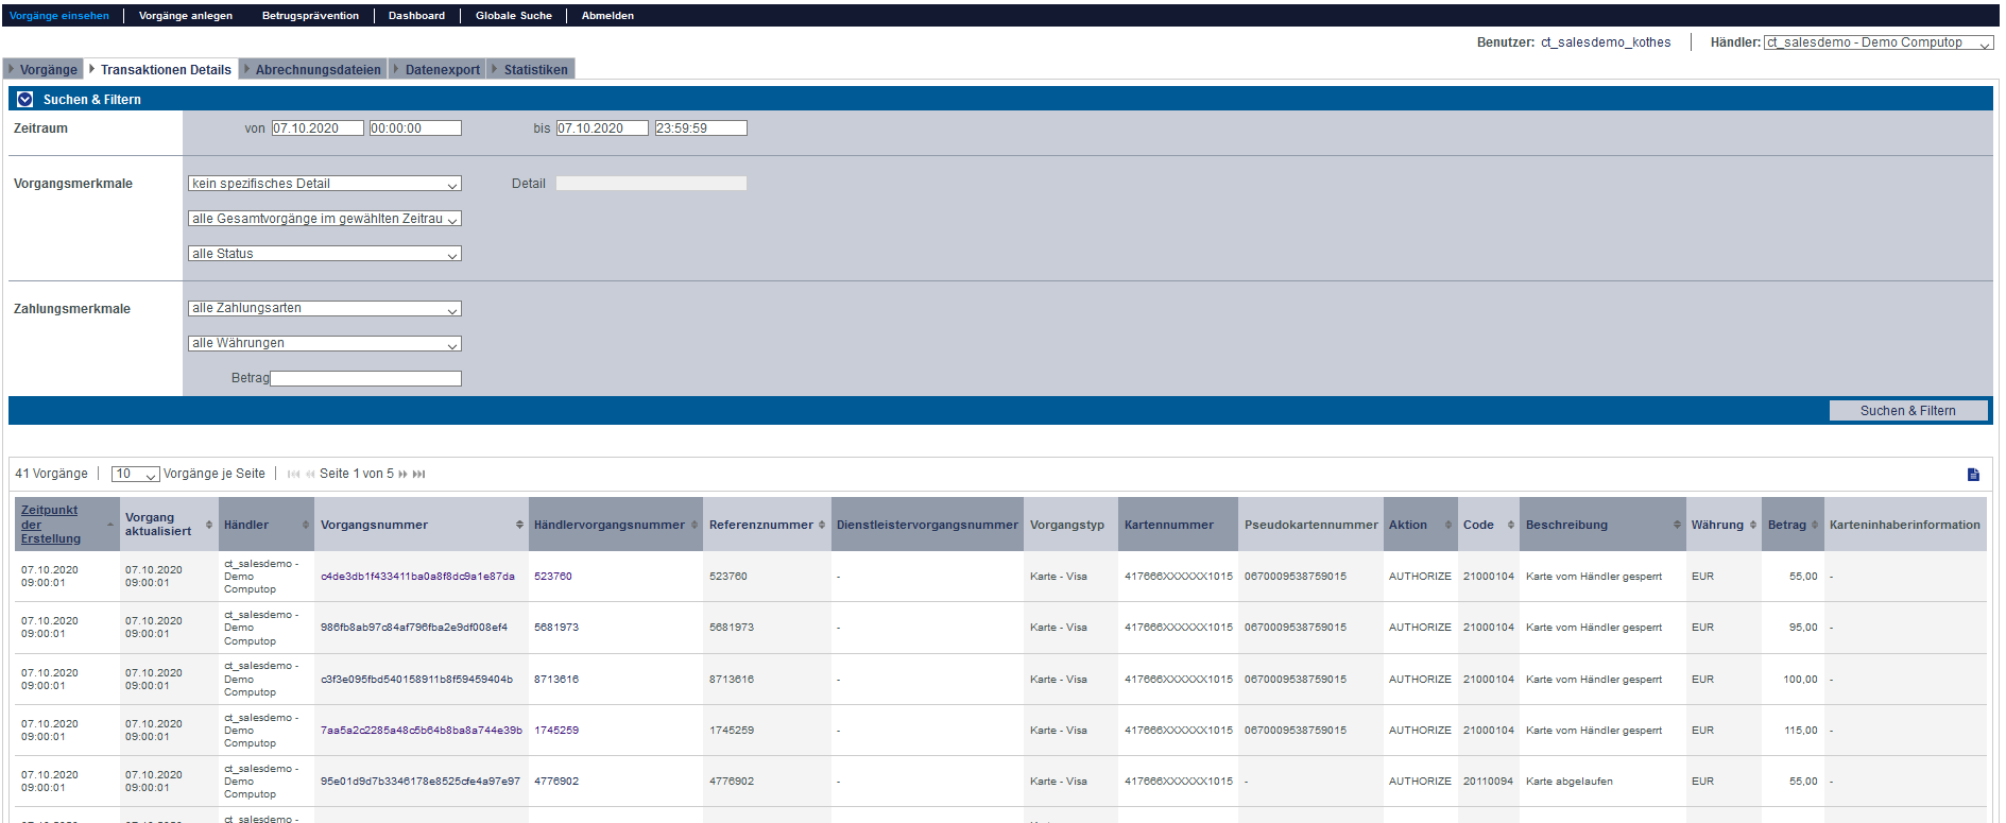
Task: Open Vorgänge je Seite count dropdown
Action: pyautogui.click(x=135, y=474)
